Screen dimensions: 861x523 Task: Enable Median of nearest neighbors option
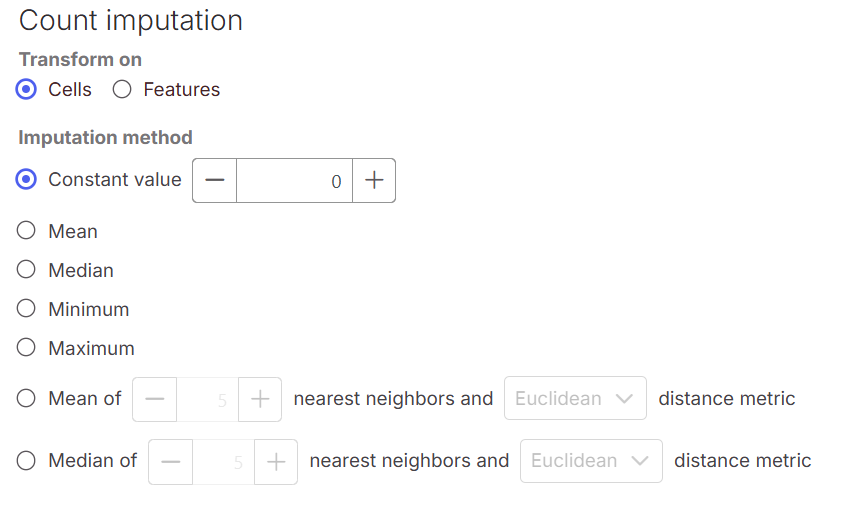(28, 461)
